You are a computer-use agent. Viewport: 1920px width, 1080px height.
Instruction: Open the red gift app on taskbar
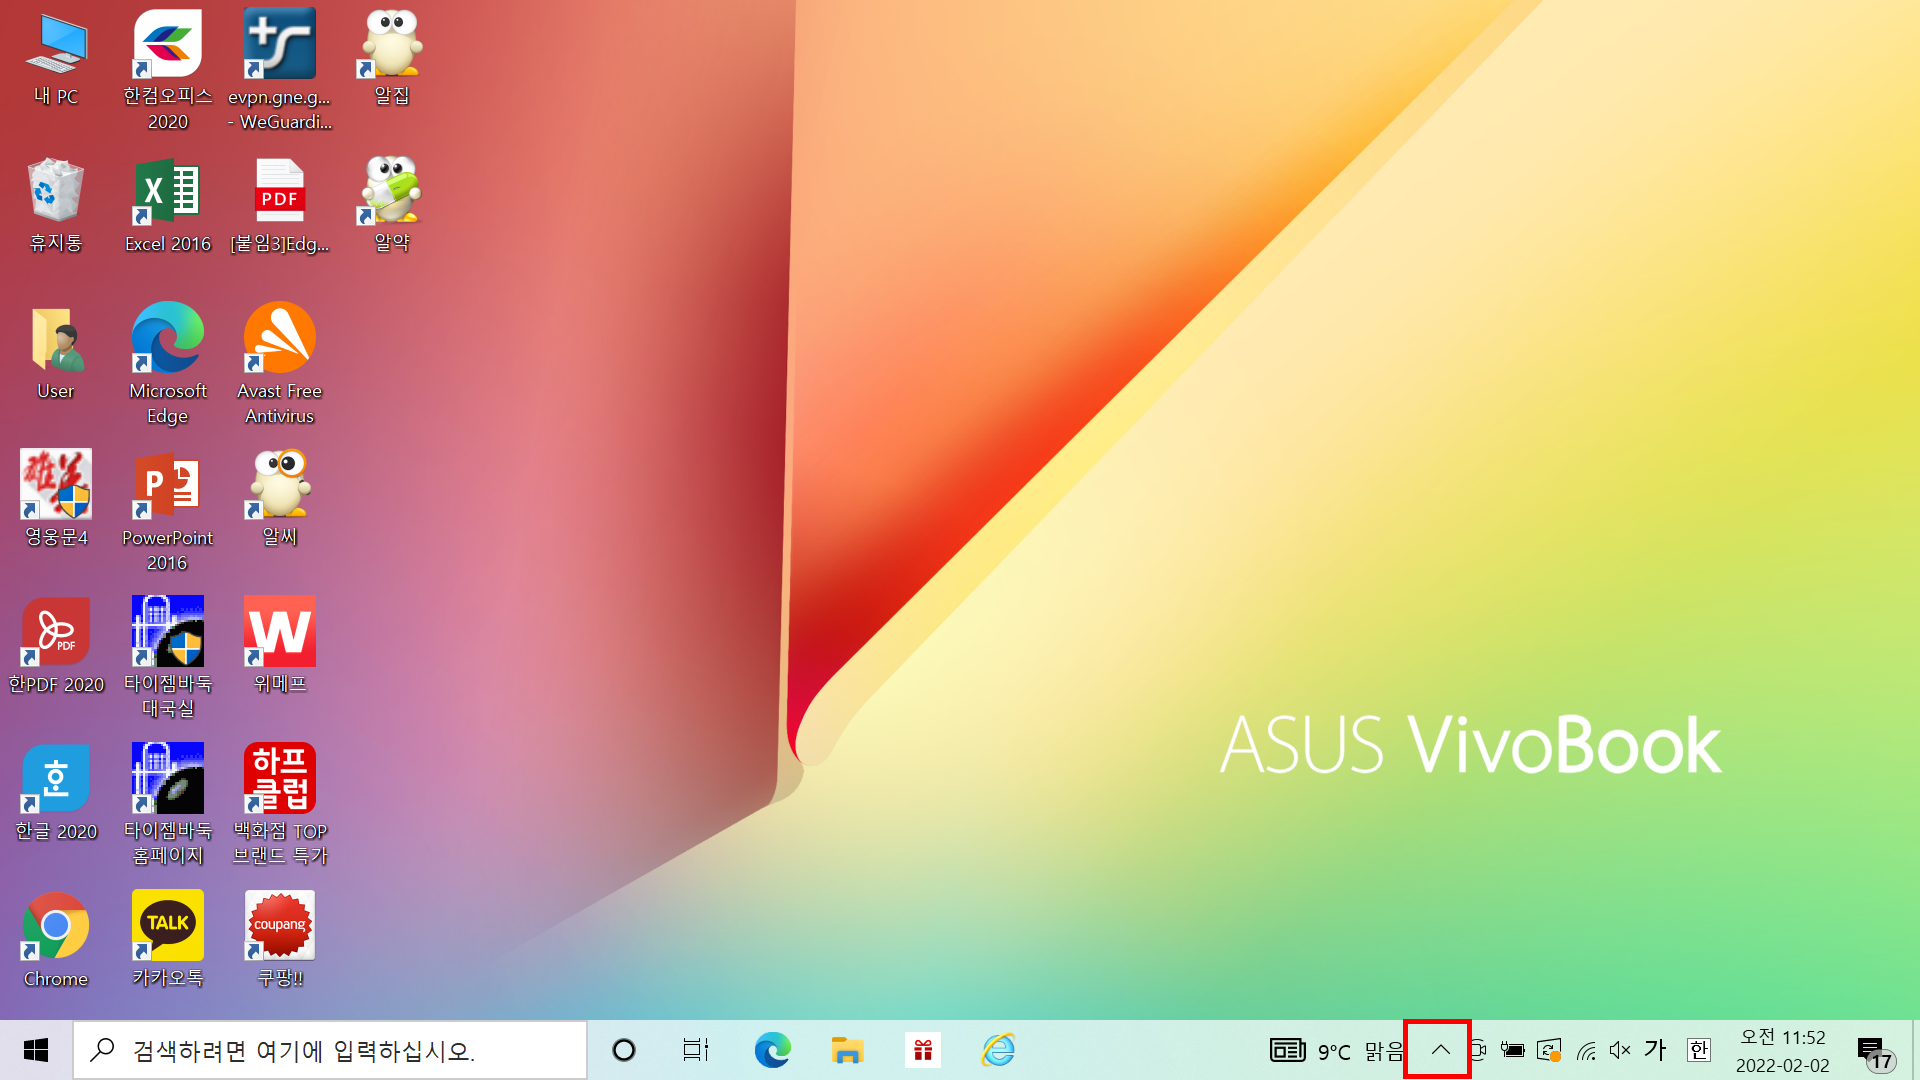pos(922,1050)
